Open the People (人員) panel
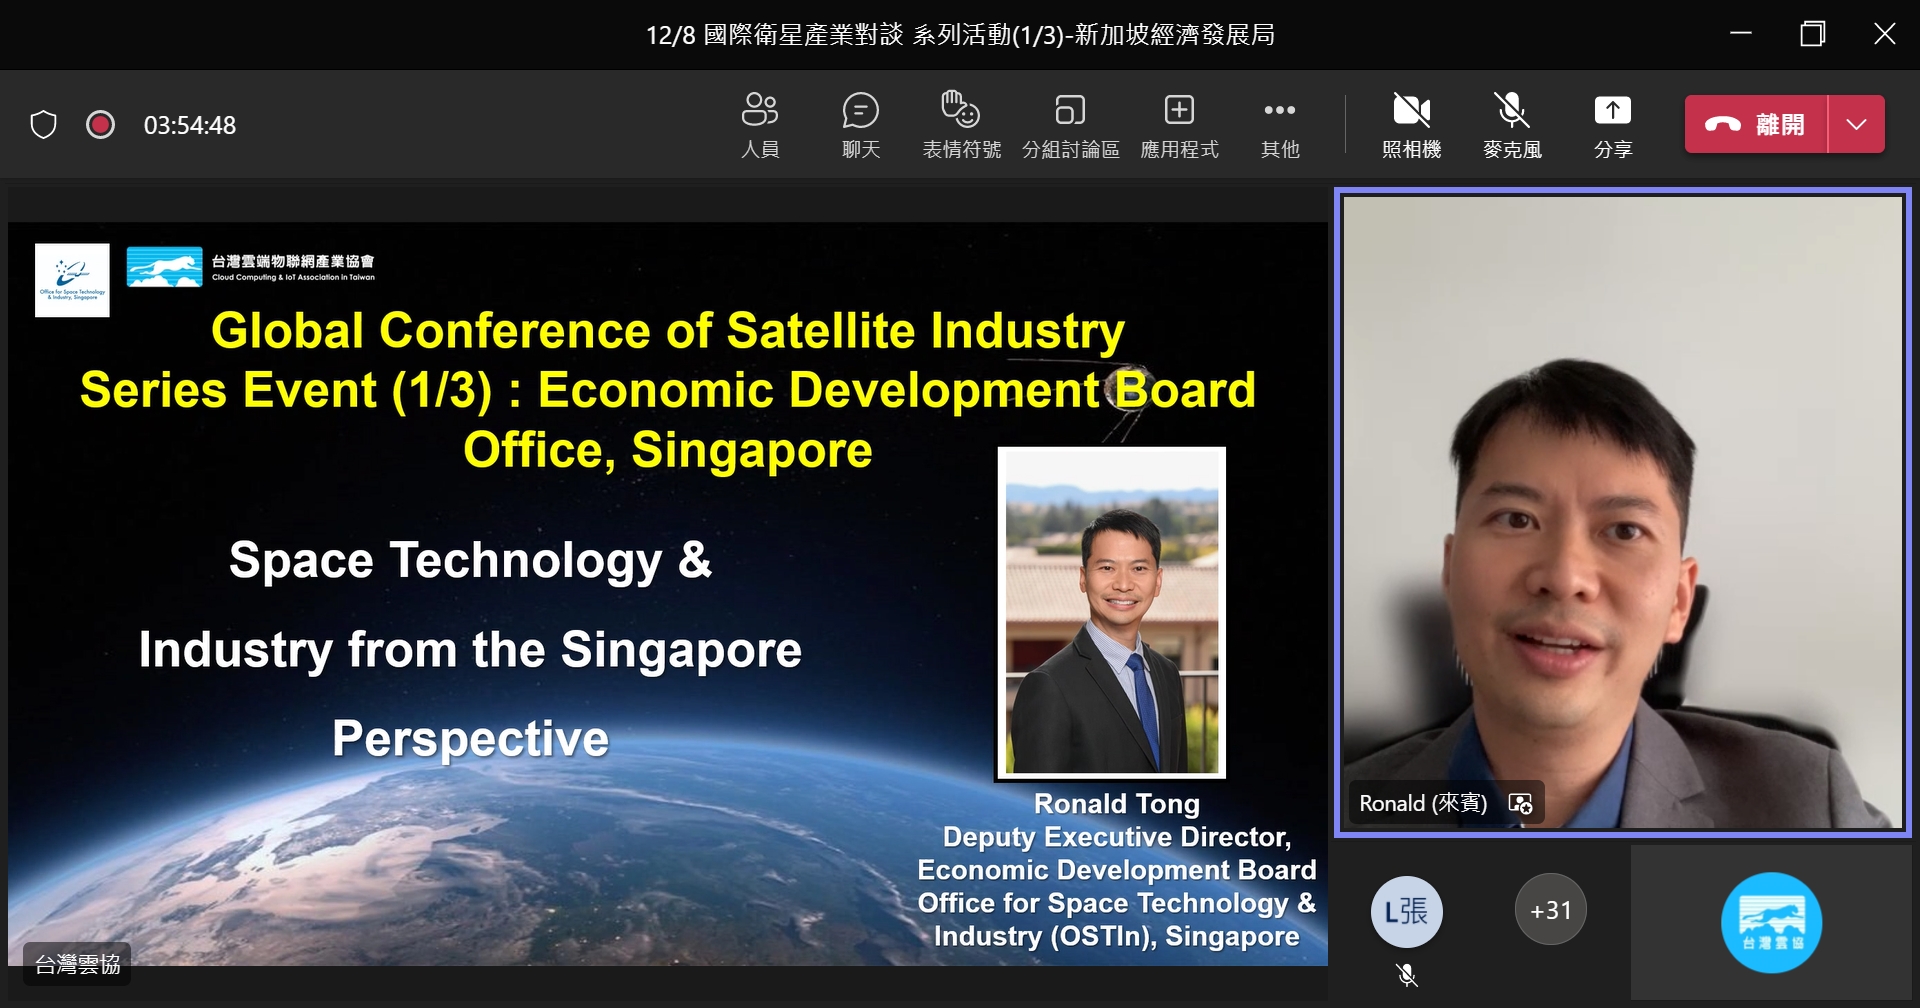1920x1008 pixels. coord(760,125)
